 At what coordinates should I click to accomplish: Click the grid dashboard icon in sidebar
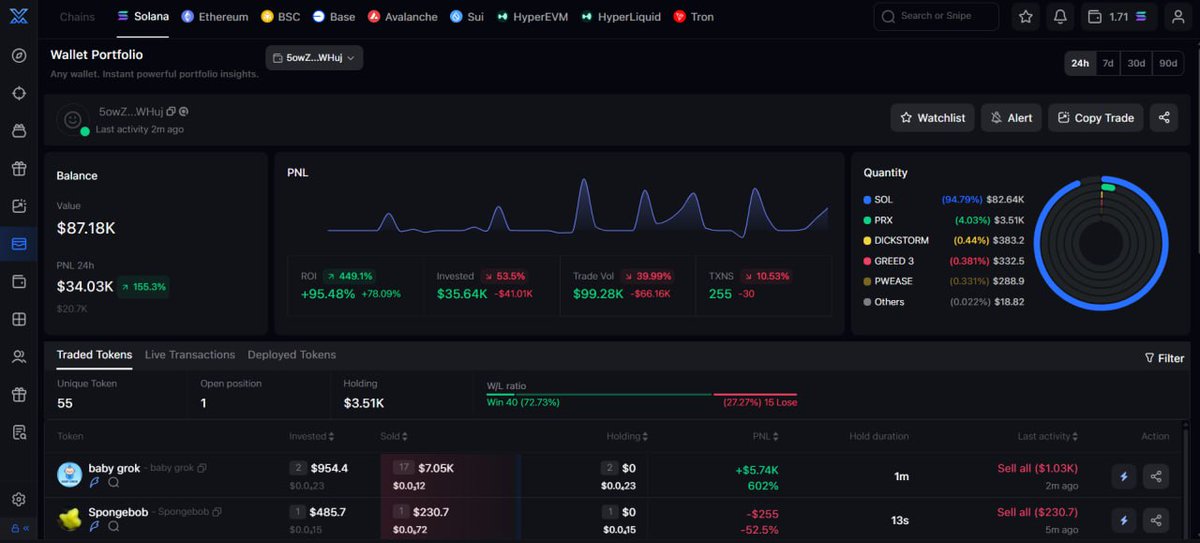(19, 319)
